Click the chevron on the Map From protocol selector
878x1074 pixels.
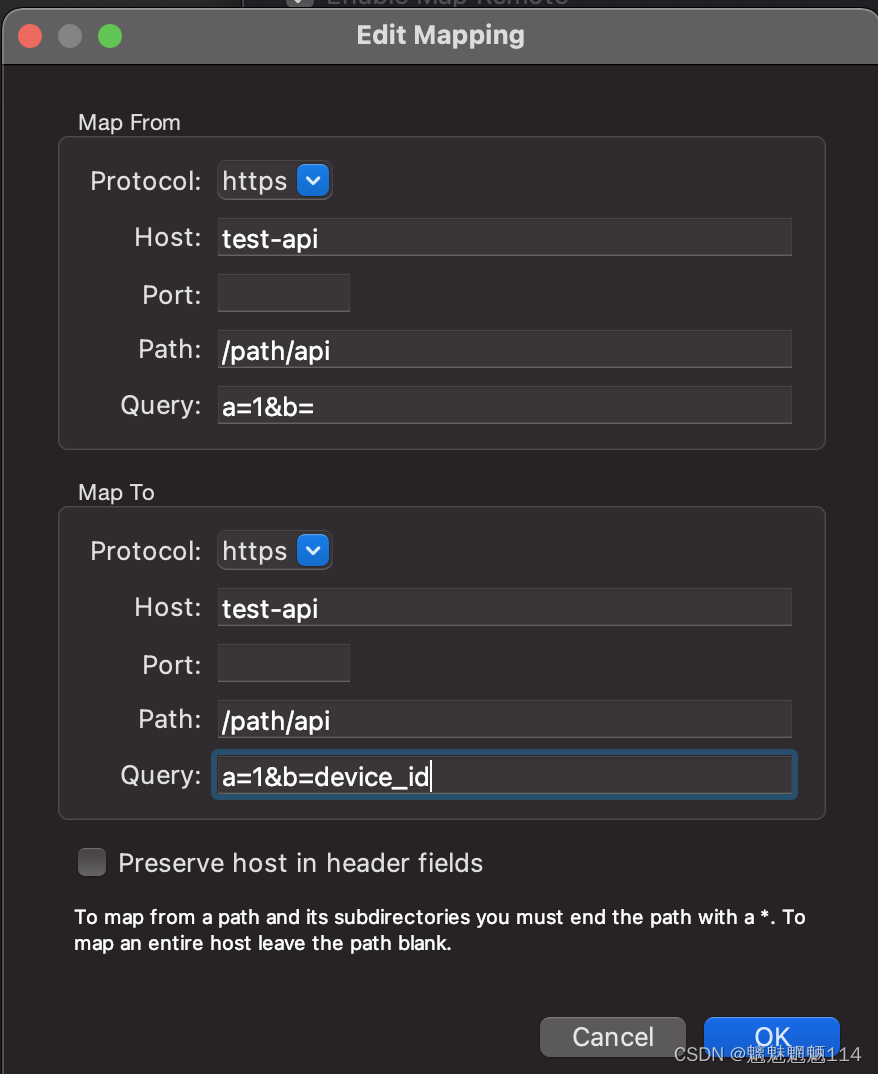coord(313,181)
